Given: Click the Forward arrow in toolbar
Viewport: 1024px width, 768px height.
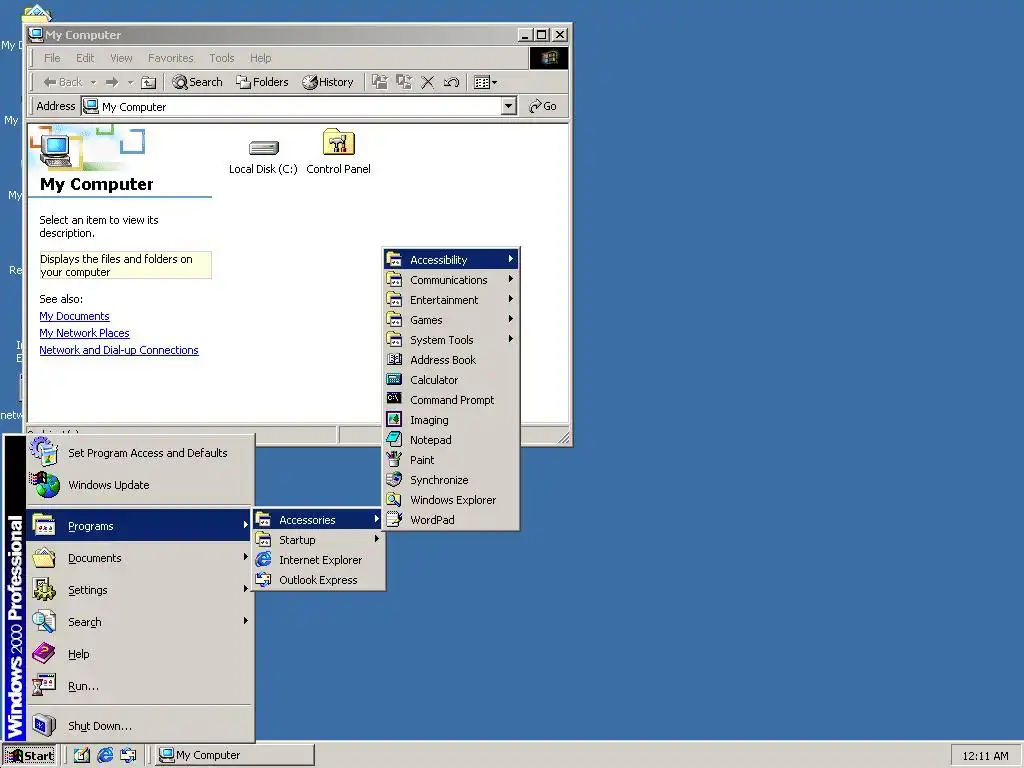Looking at the screenshot, I should [112, 82].
